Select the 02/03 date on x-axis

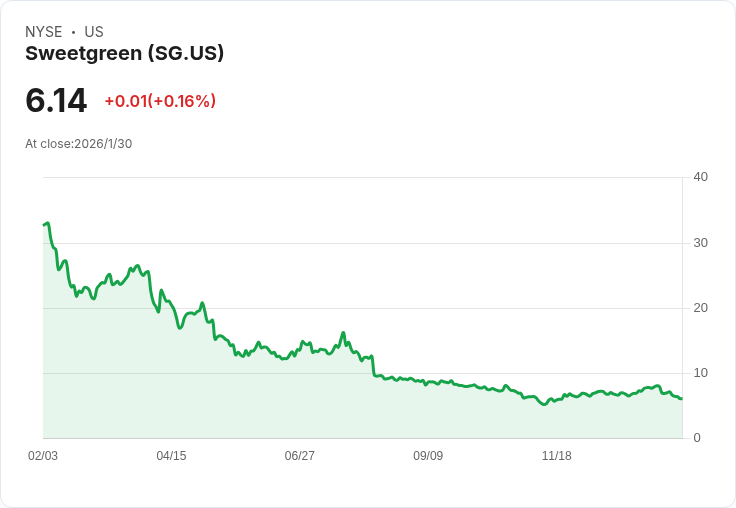pyautogui.click(x=43, y=456)
